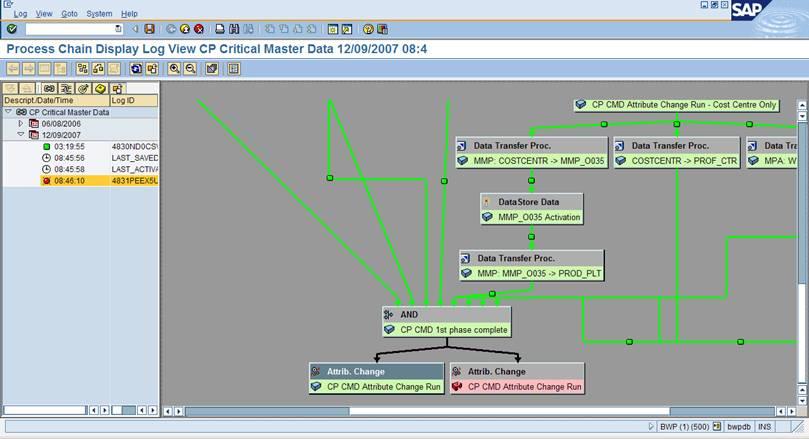Click the Print icon in standard toolbar
This screenshot has height=439, width=809.
(x=220, y=29)
